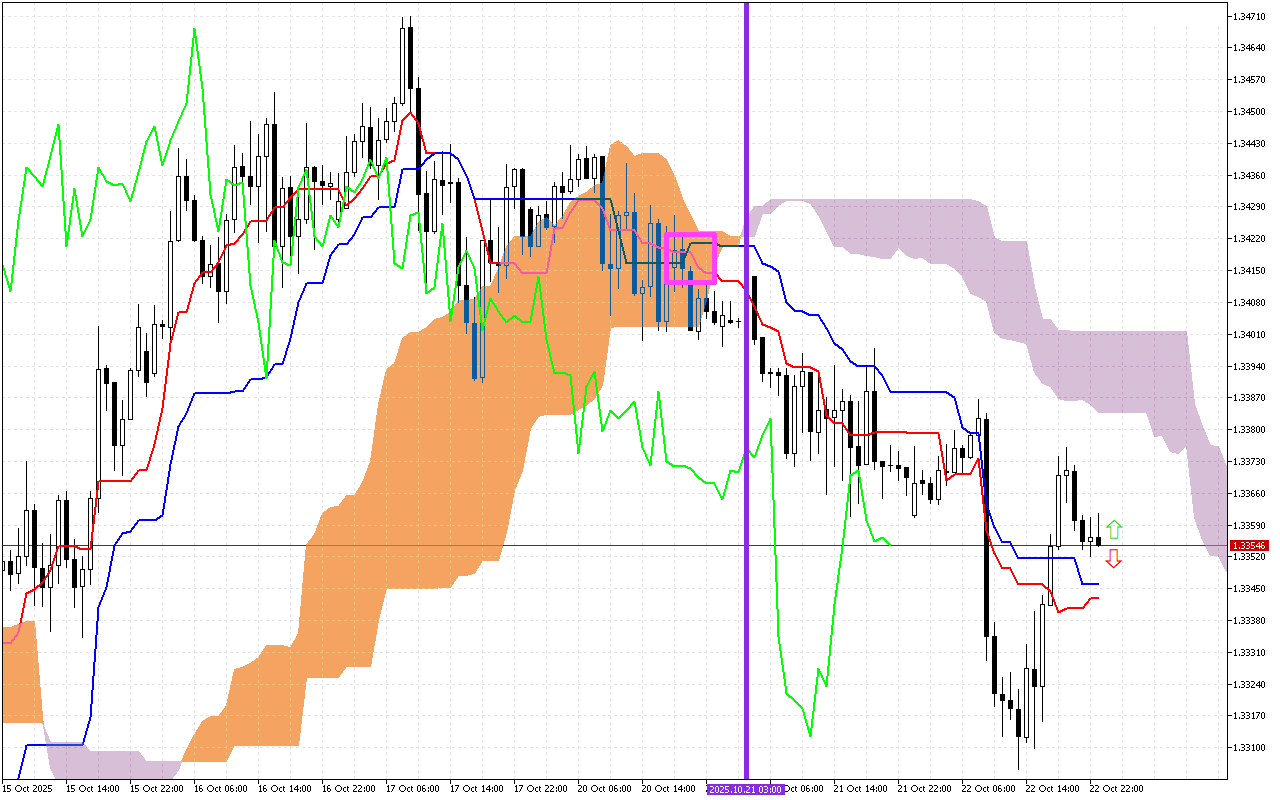Click the 1.33100 price axis label

click(1250, 745)
